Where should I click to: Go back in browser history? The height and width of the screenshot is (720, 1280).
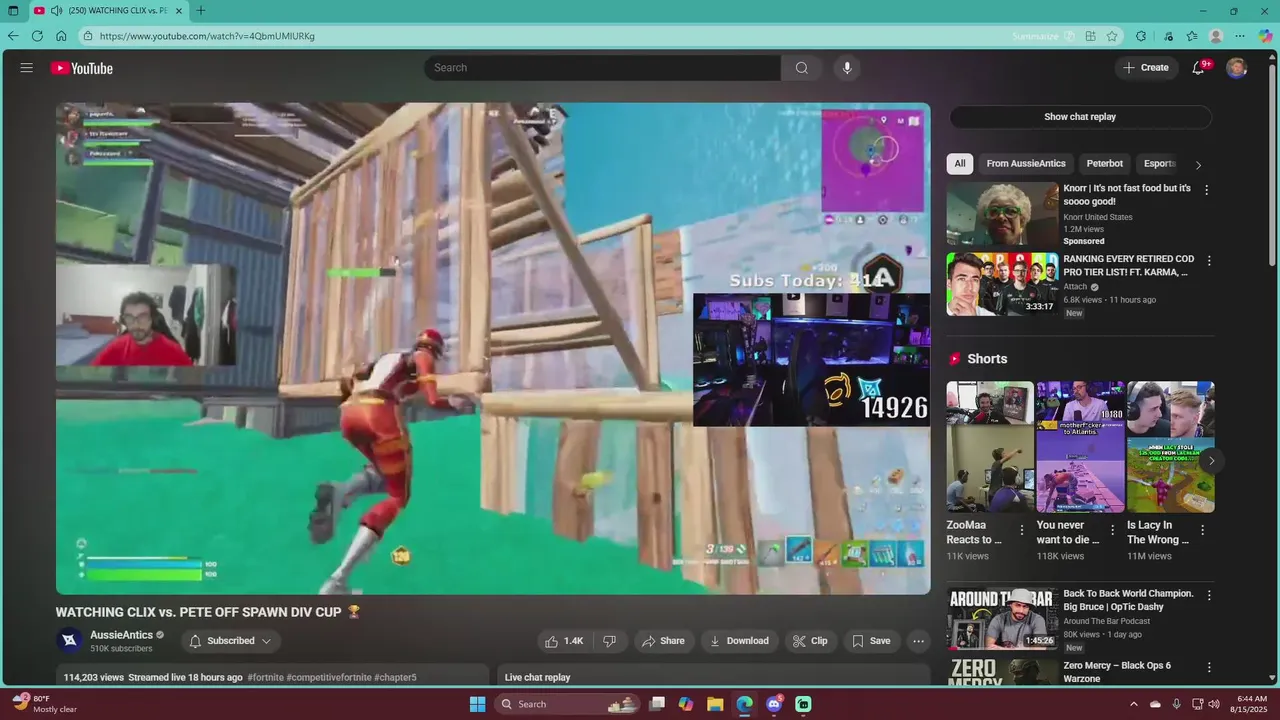click(x=13, y=36)
